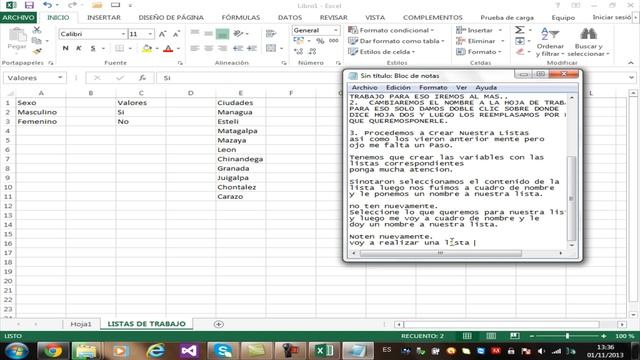The height and width of the screenshot is (360, 640).
Task: Select the cell containing Managua
Action: 240,112
